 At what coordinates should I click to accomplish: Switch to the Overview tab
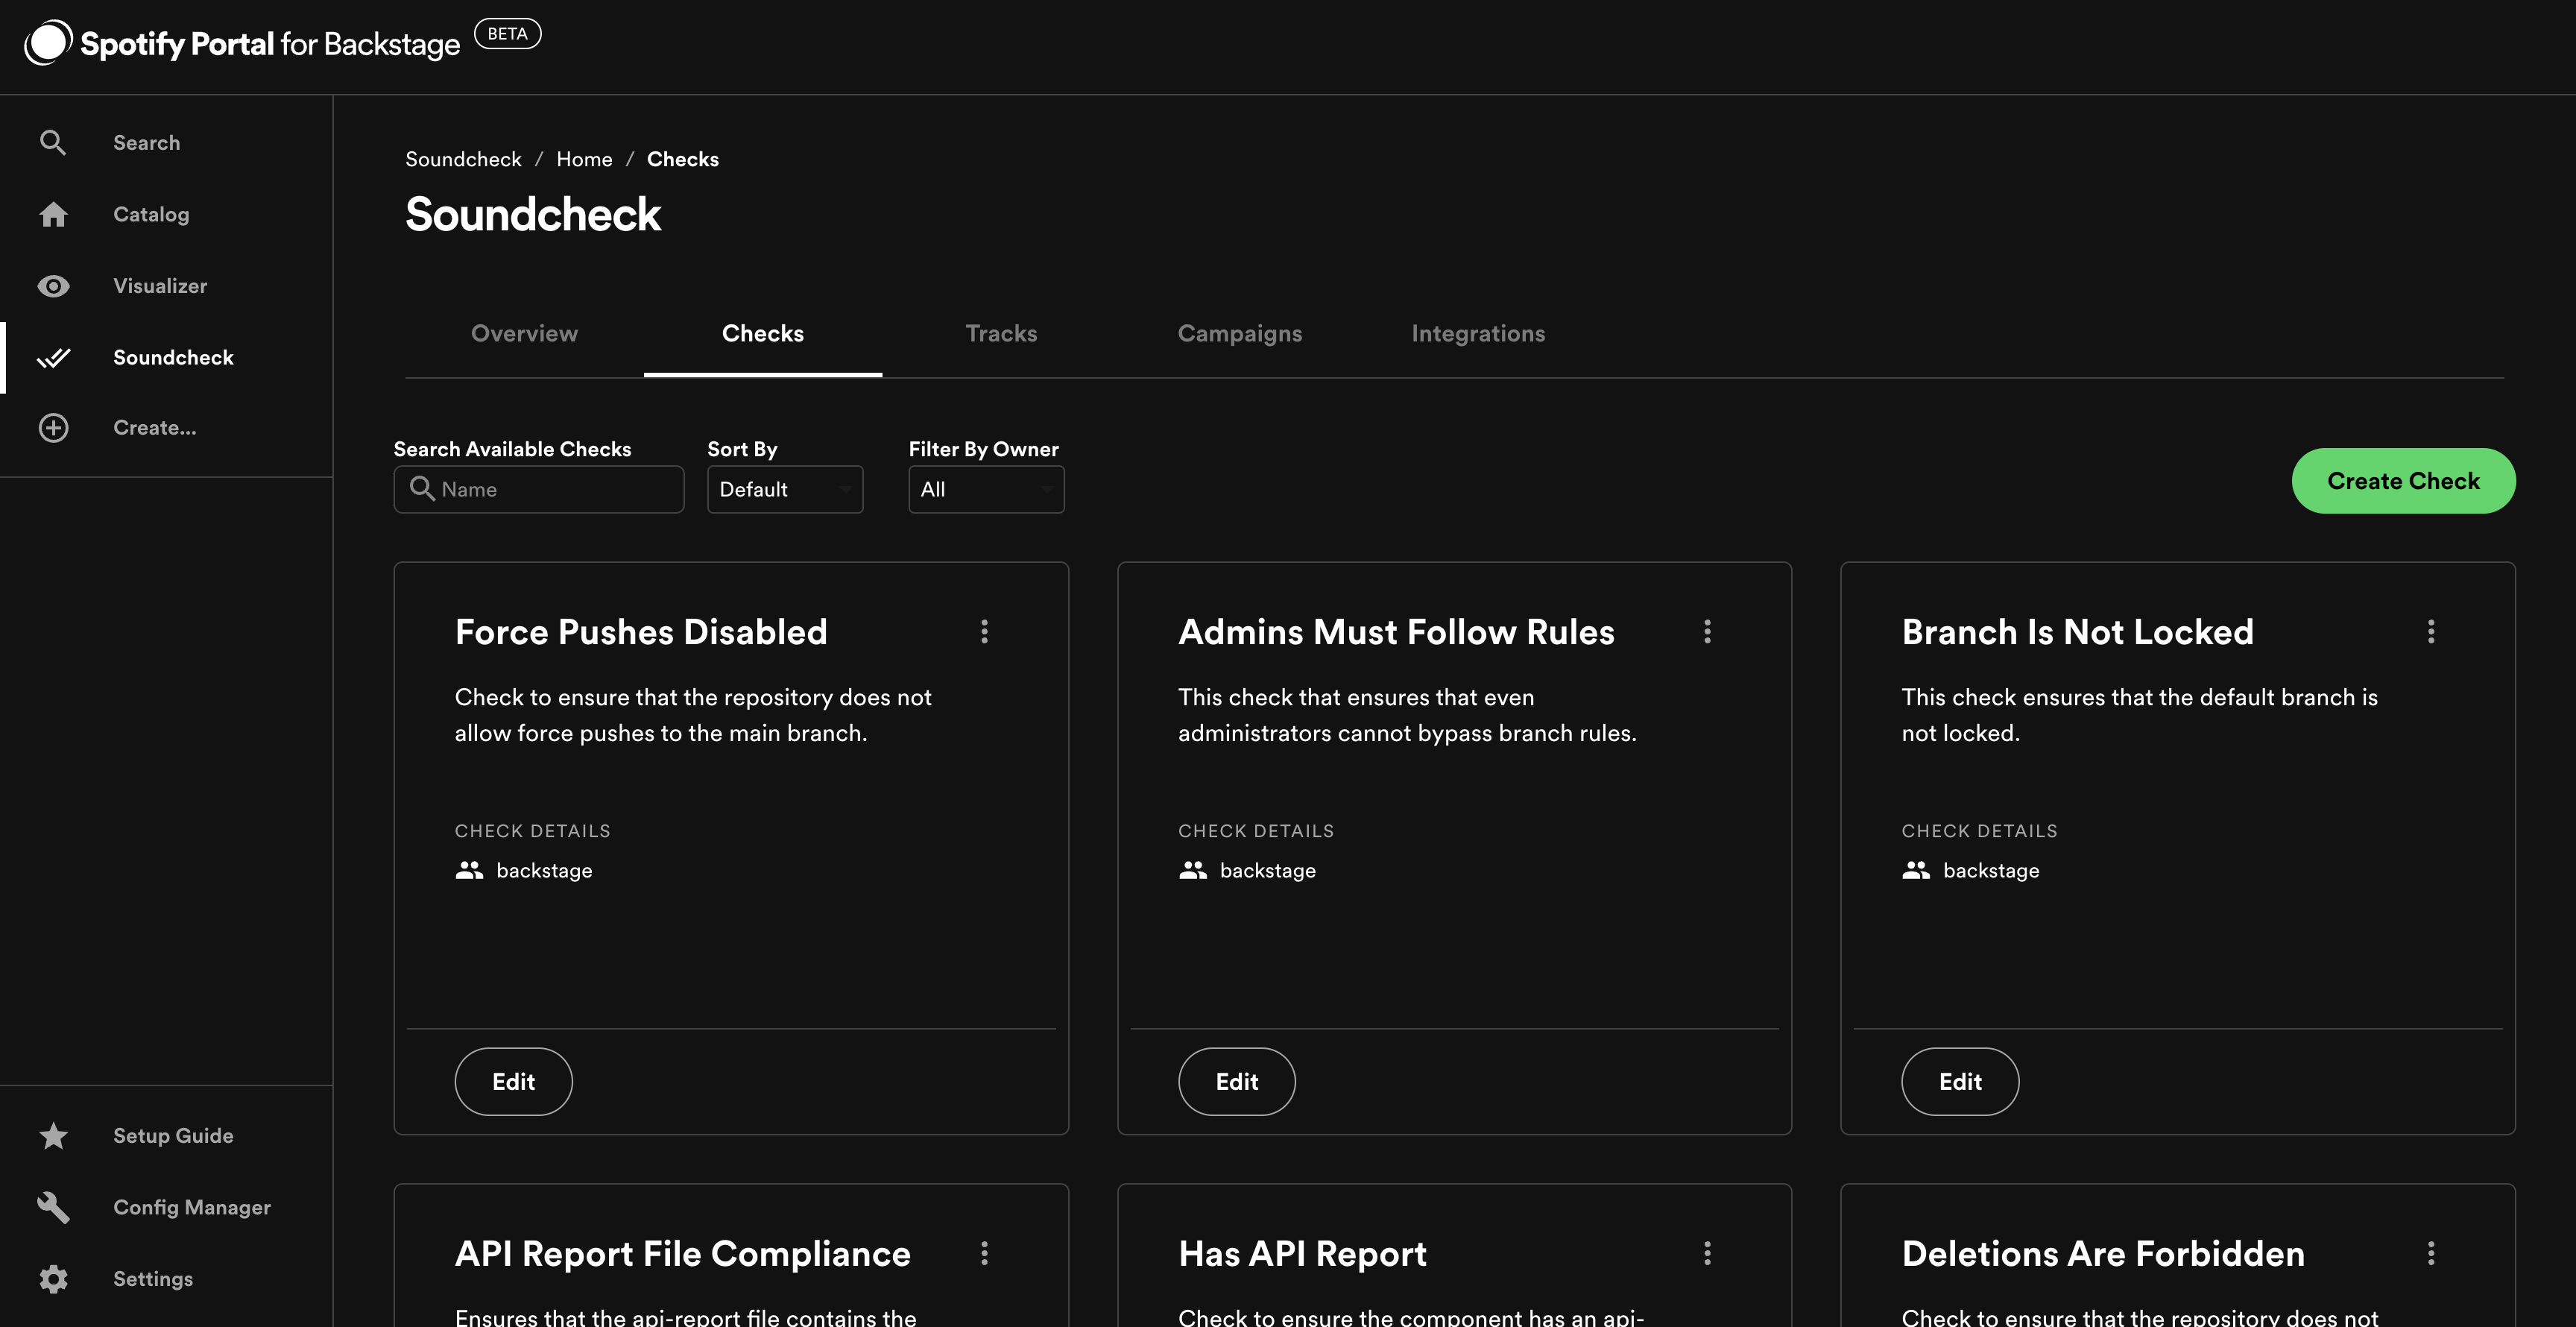[x=524, y=334]
